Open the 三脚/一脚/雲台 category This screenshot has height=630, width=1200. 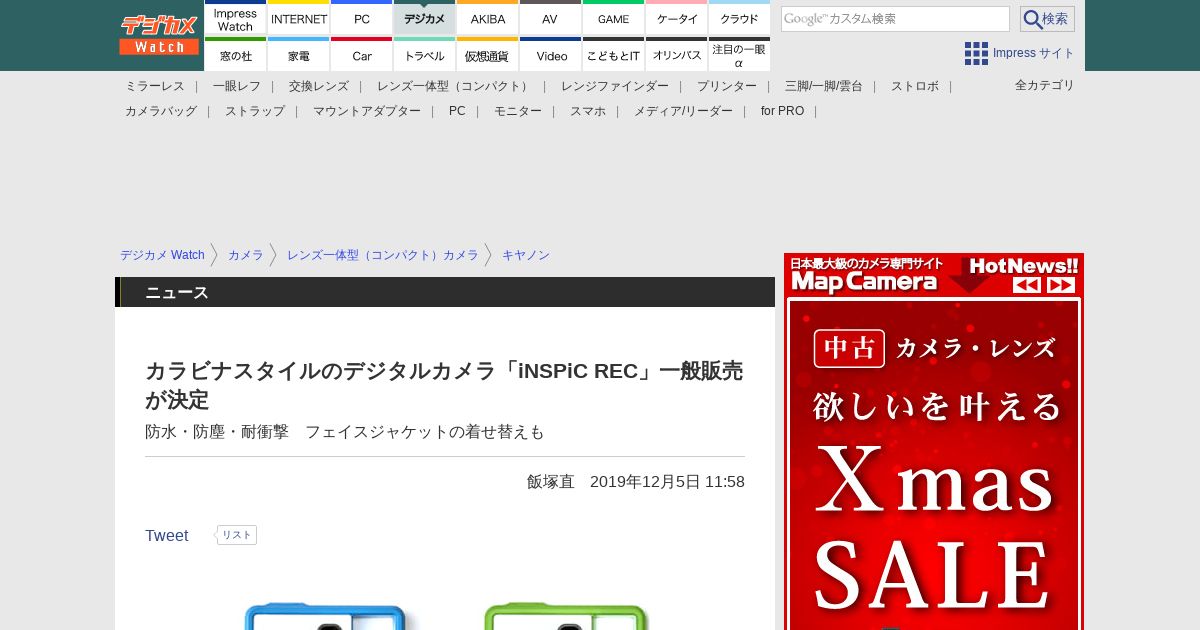[x=824, y=86]
